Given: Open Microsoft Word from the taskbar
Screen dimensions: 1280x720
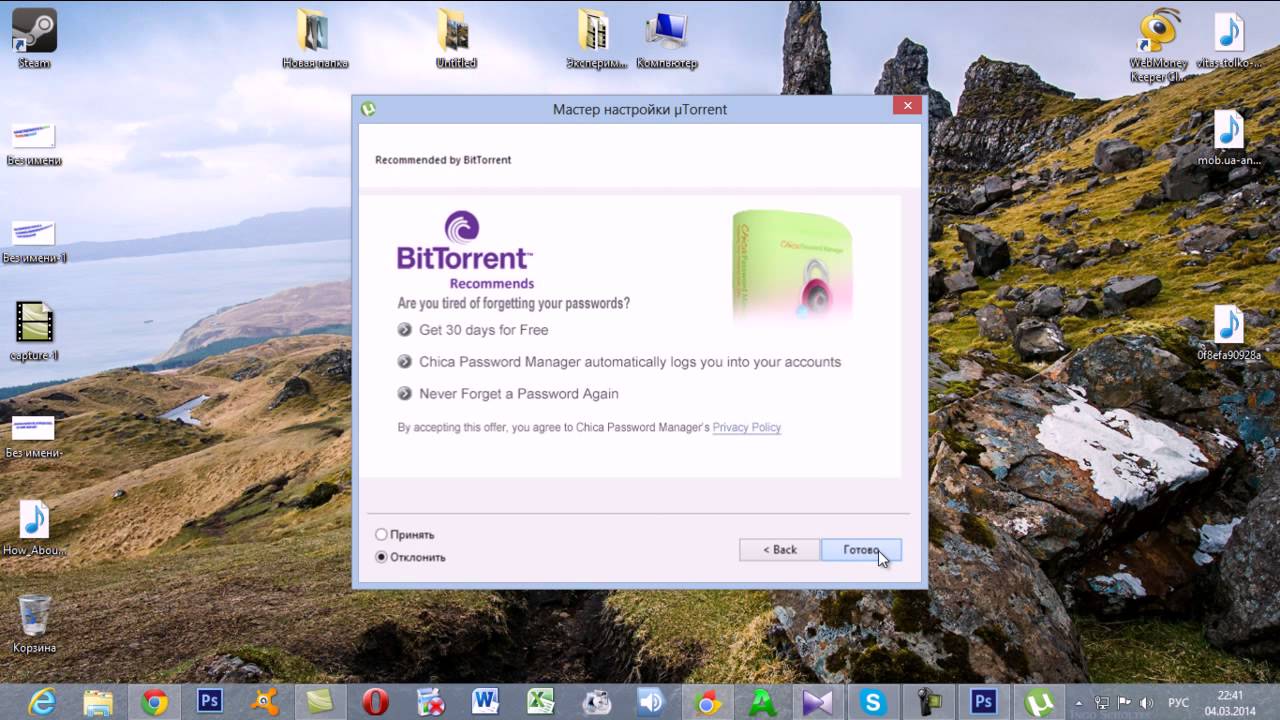Looking at the screenshot, I should 485,702.
